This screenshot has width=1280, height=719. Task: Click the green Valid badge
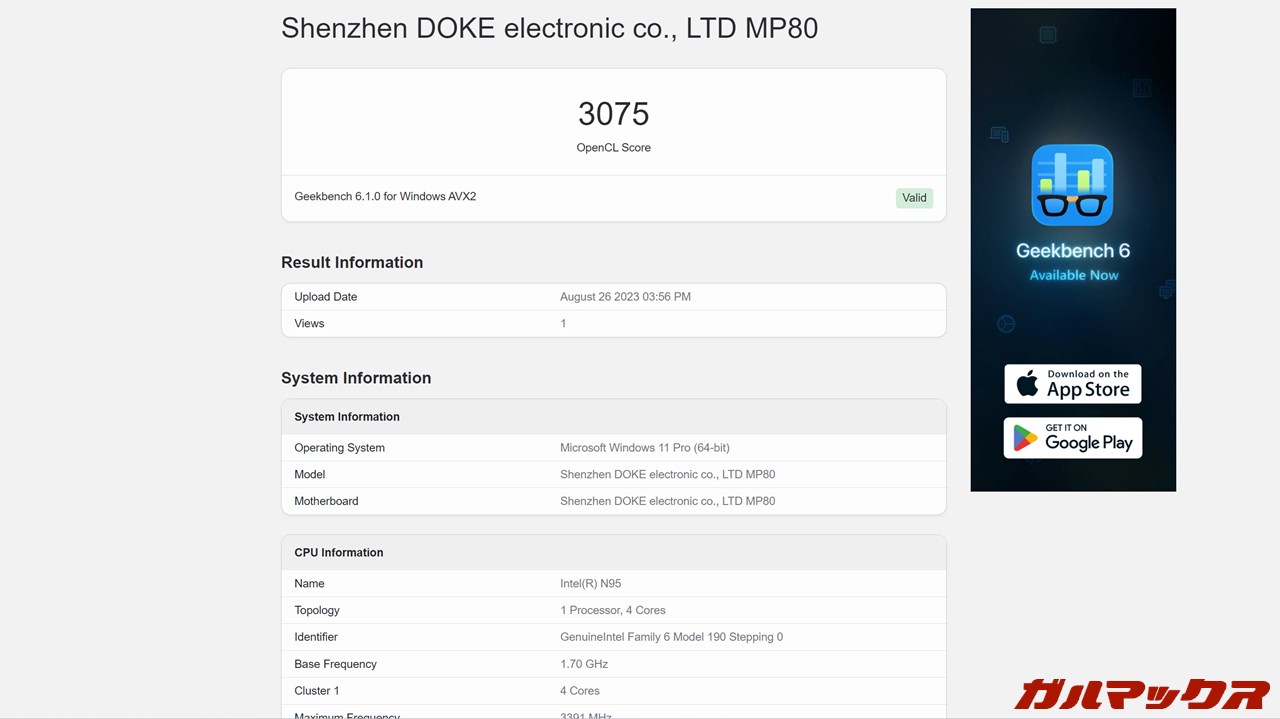[x=914, y=198]
